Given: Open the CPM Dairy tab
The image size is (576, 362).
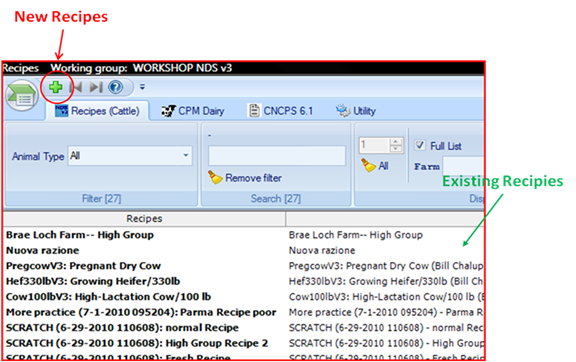Looking at the screenshot, I should [193, 111].
